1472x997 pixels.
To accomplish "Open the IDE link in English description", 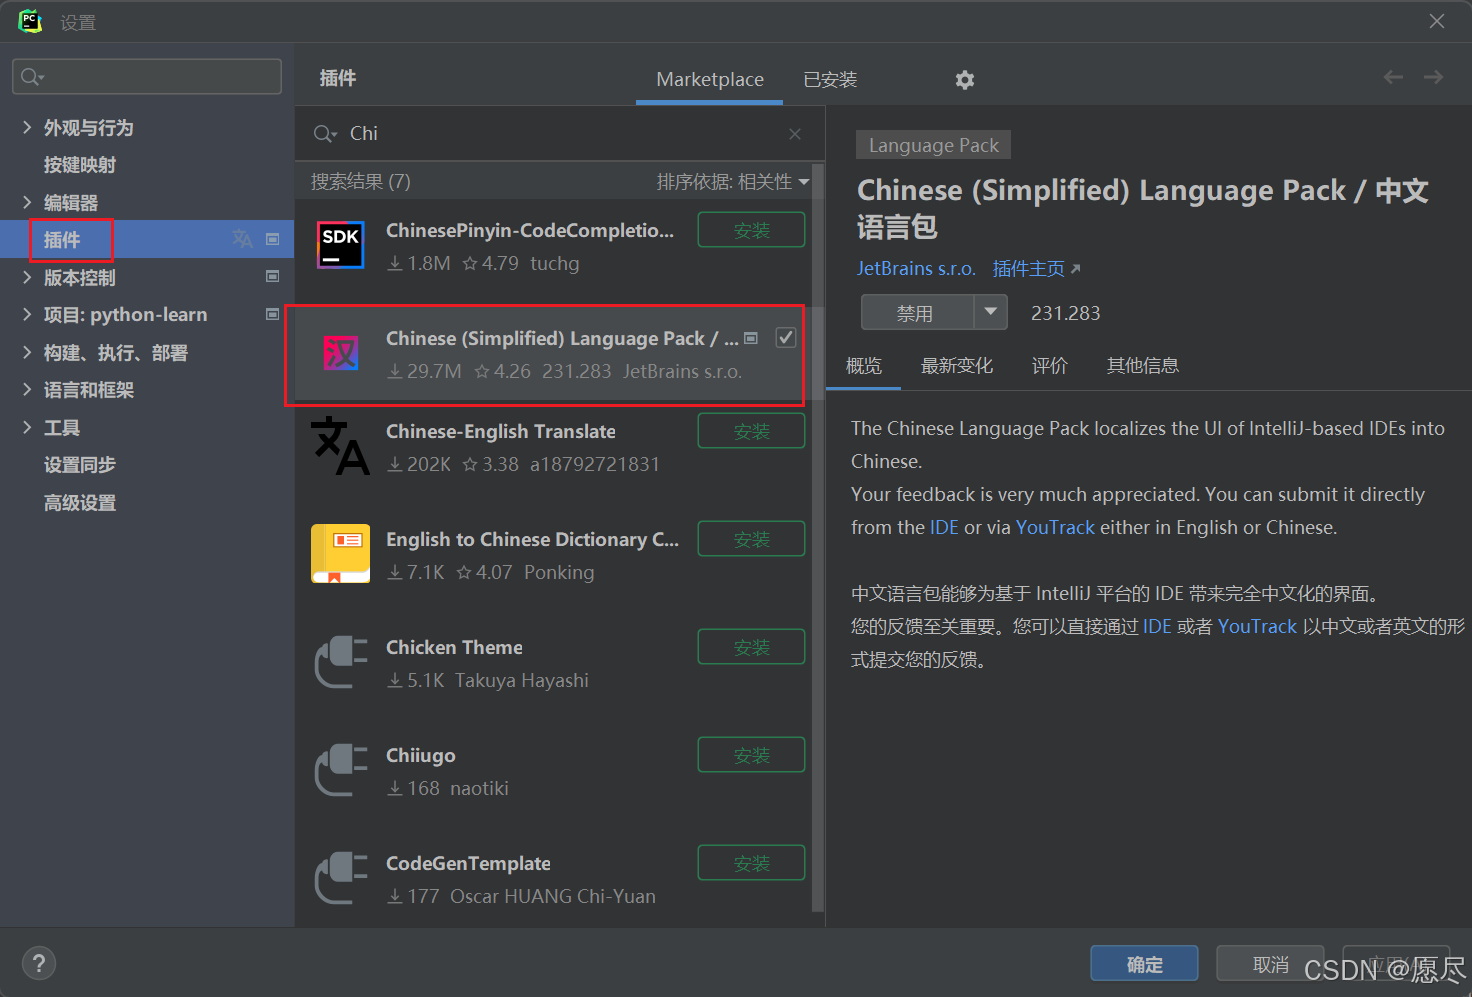I will pyautogui.click(x=944, y=527).
